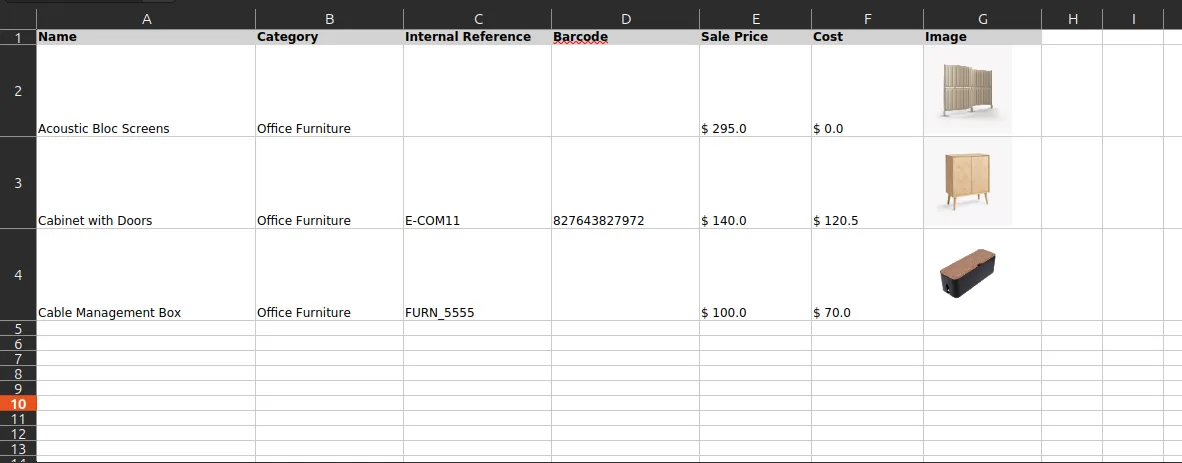1182x463 pixels.
Task: Select column B header
Action: 329,20
